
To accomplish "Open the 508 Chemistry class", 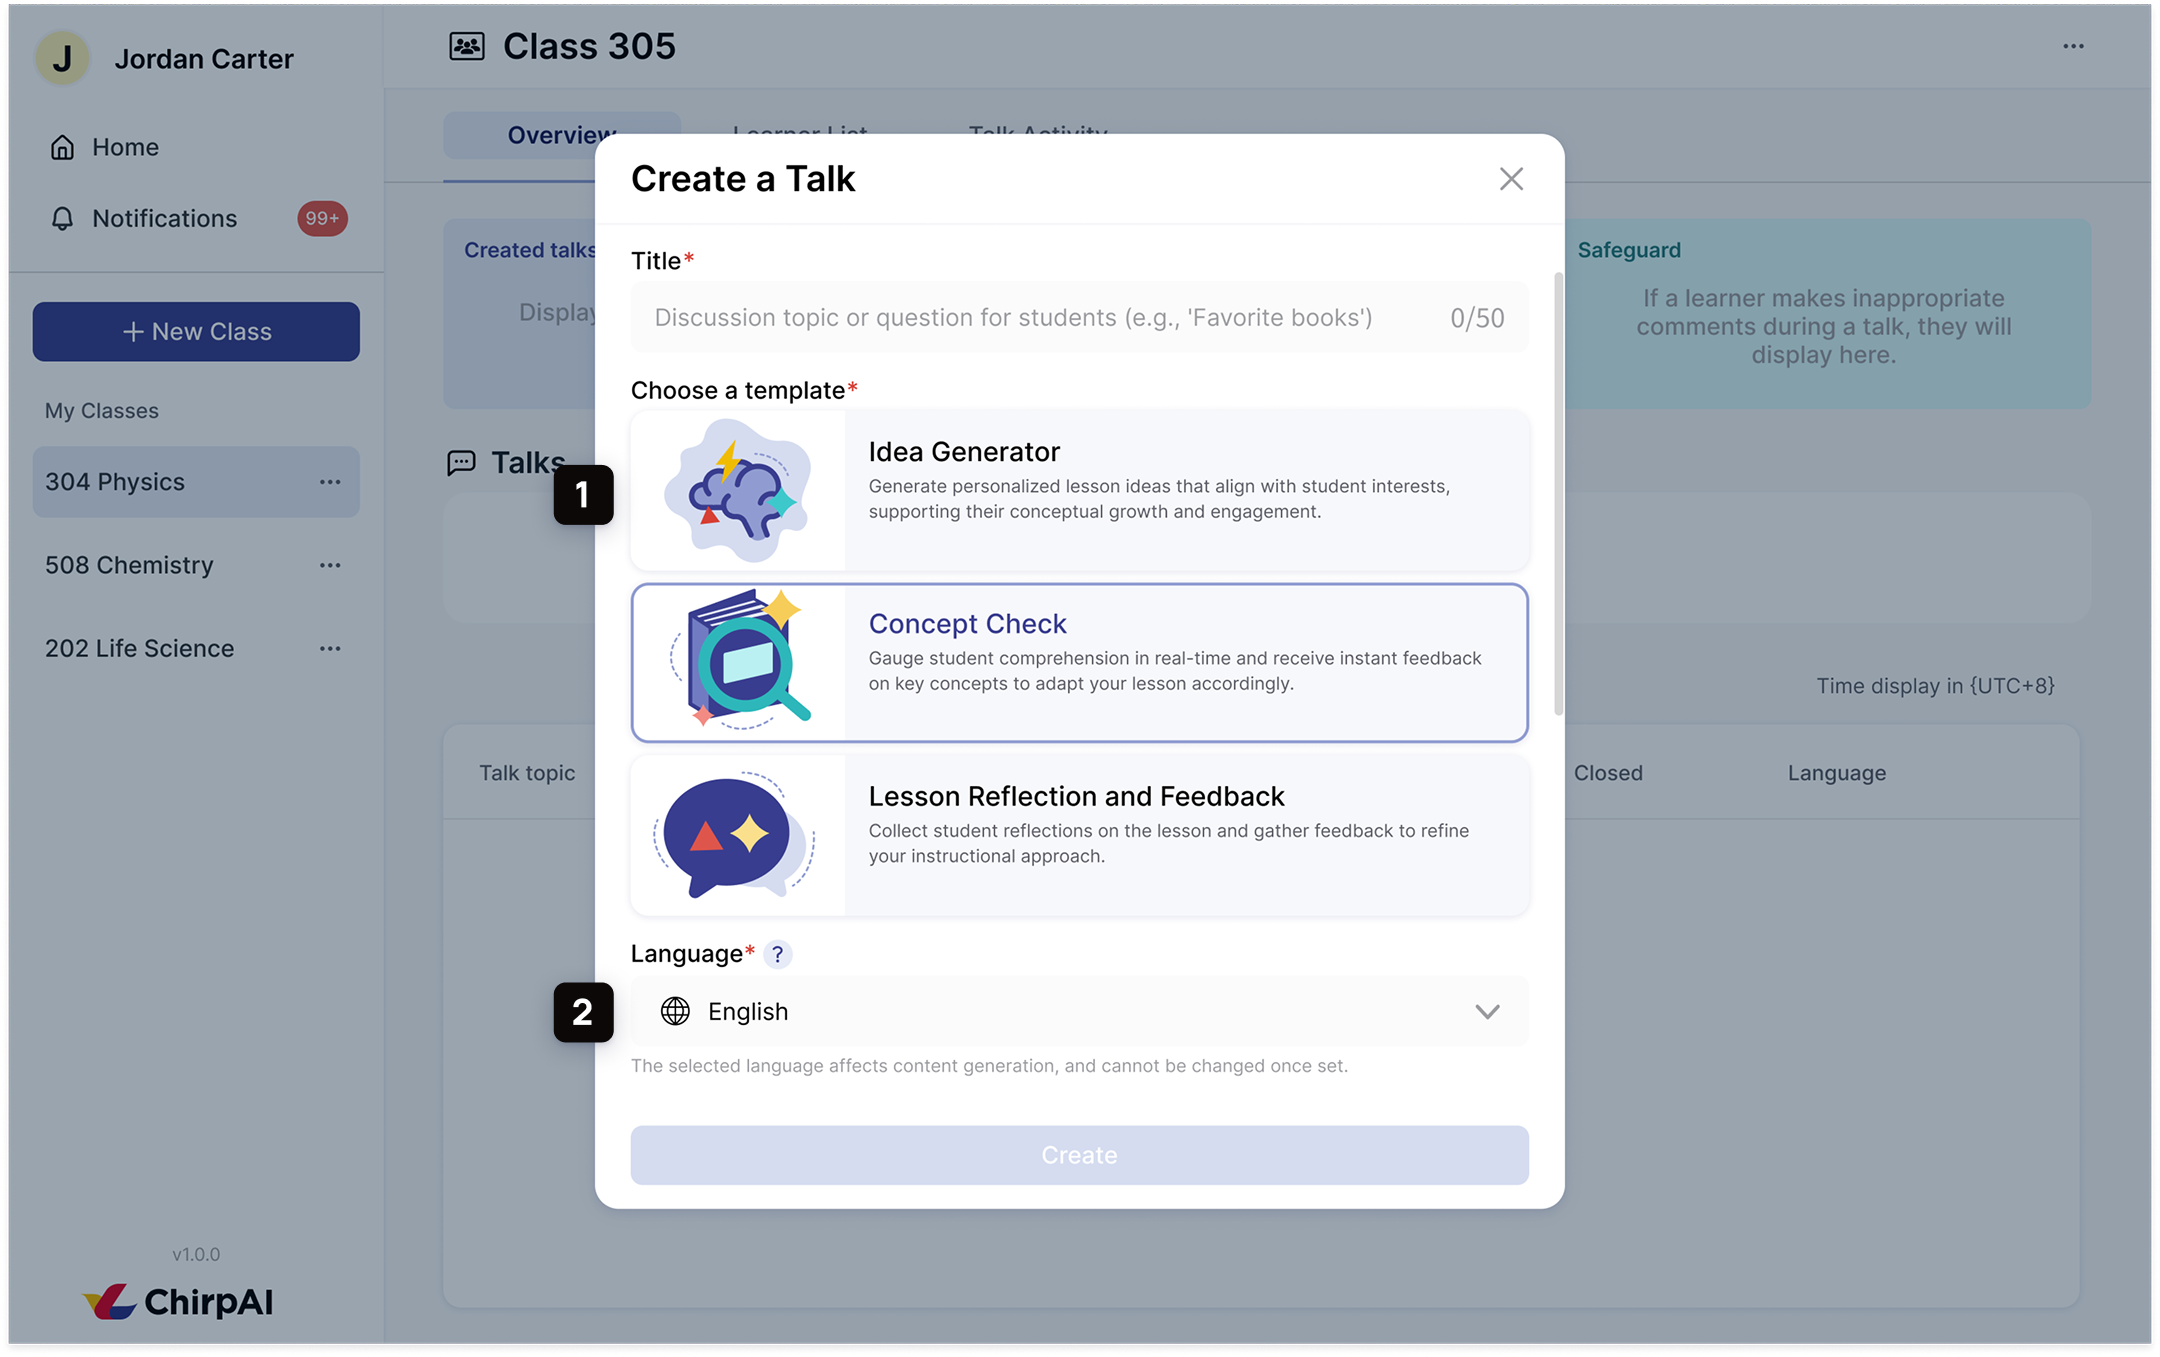I will (x=130, y=565).
